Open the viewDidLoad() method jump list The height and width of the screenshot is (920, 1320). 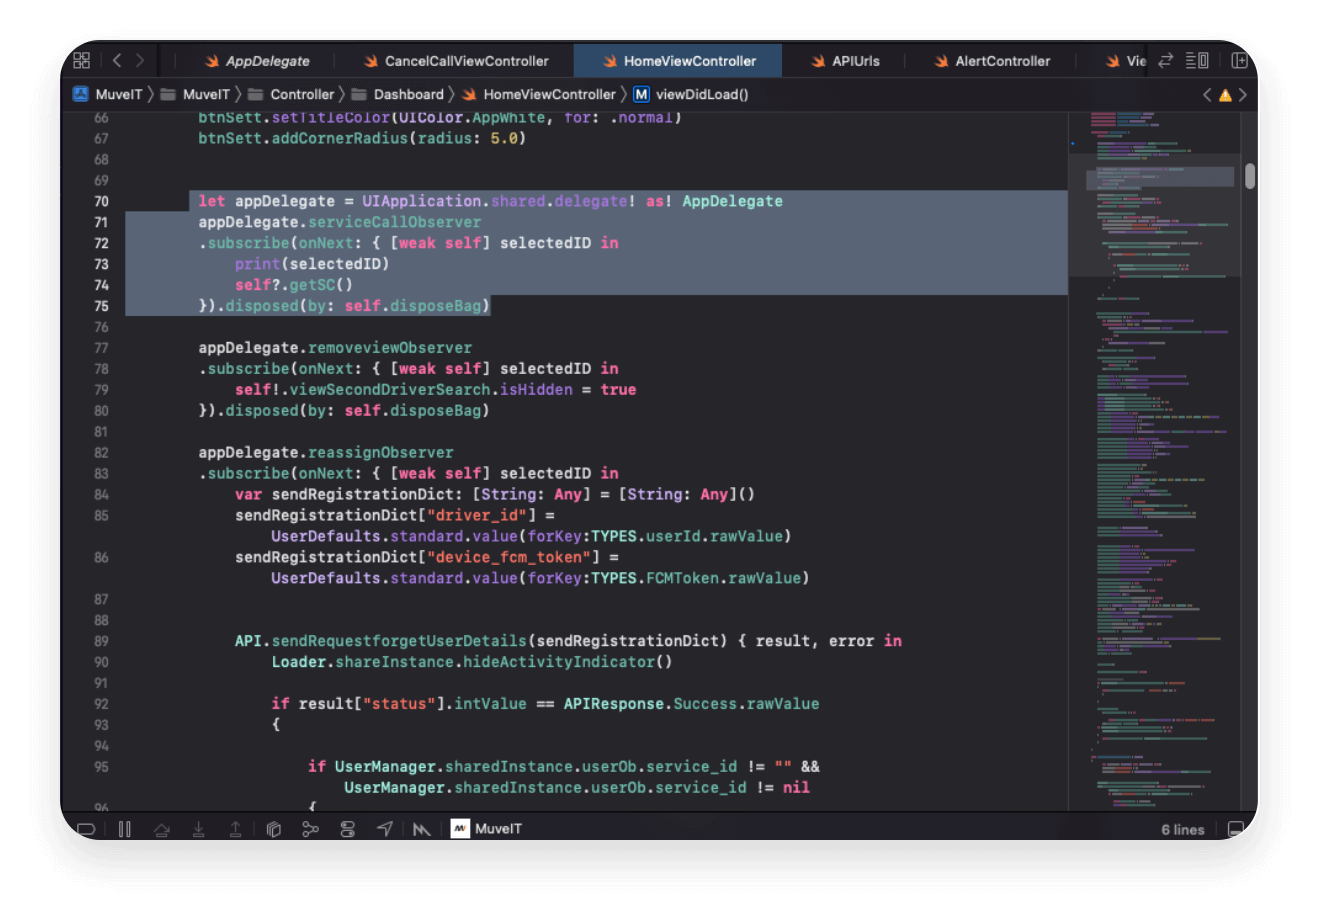click(x=701, y=95)
